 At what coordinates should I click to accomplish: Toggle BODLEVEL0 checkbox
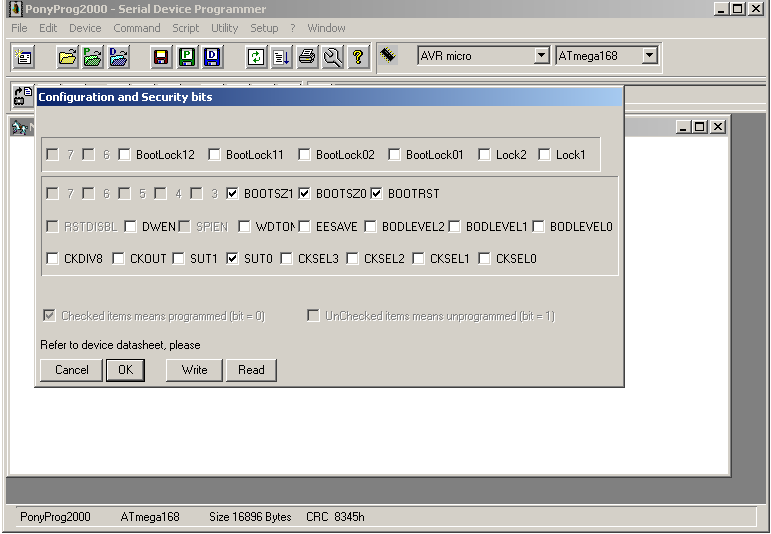[538, 227]
